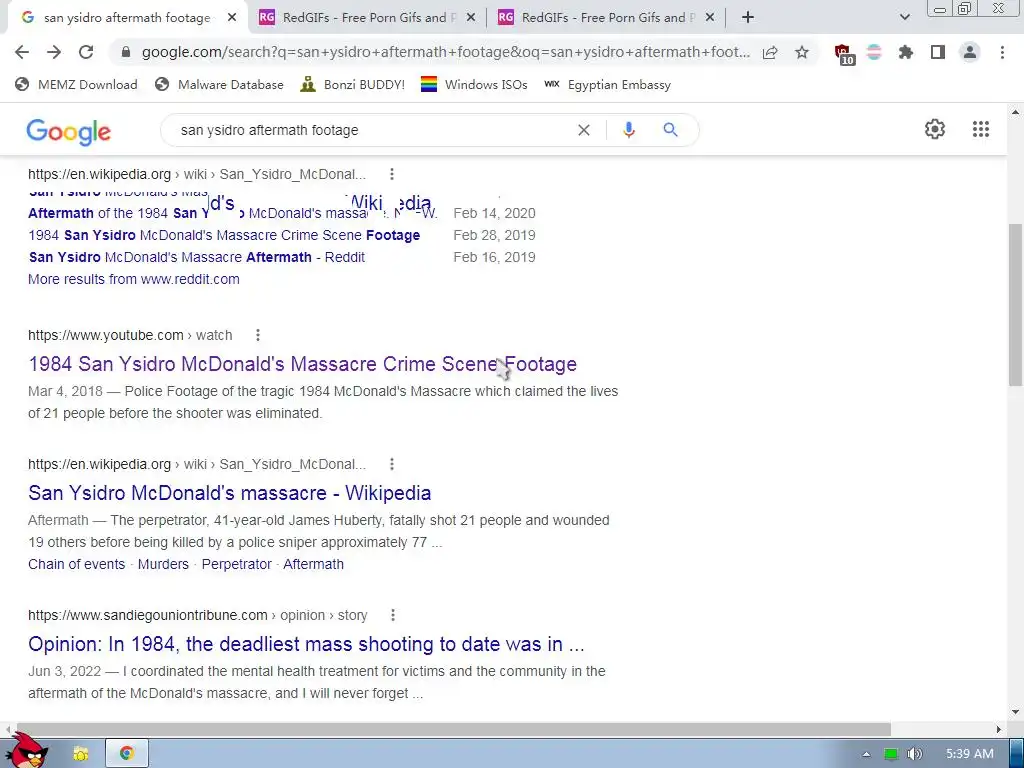1024x768 pixels.
Task: Close the first RedGIFs tab
Action: coord(471,18)
